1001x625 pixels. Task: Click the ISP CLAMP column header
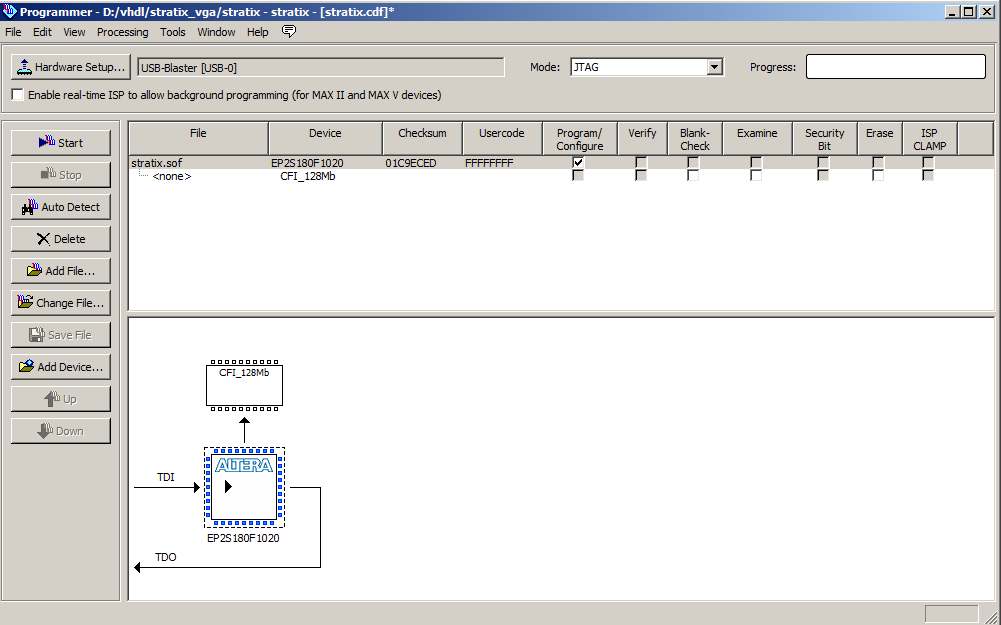click(x=930, y=139)
